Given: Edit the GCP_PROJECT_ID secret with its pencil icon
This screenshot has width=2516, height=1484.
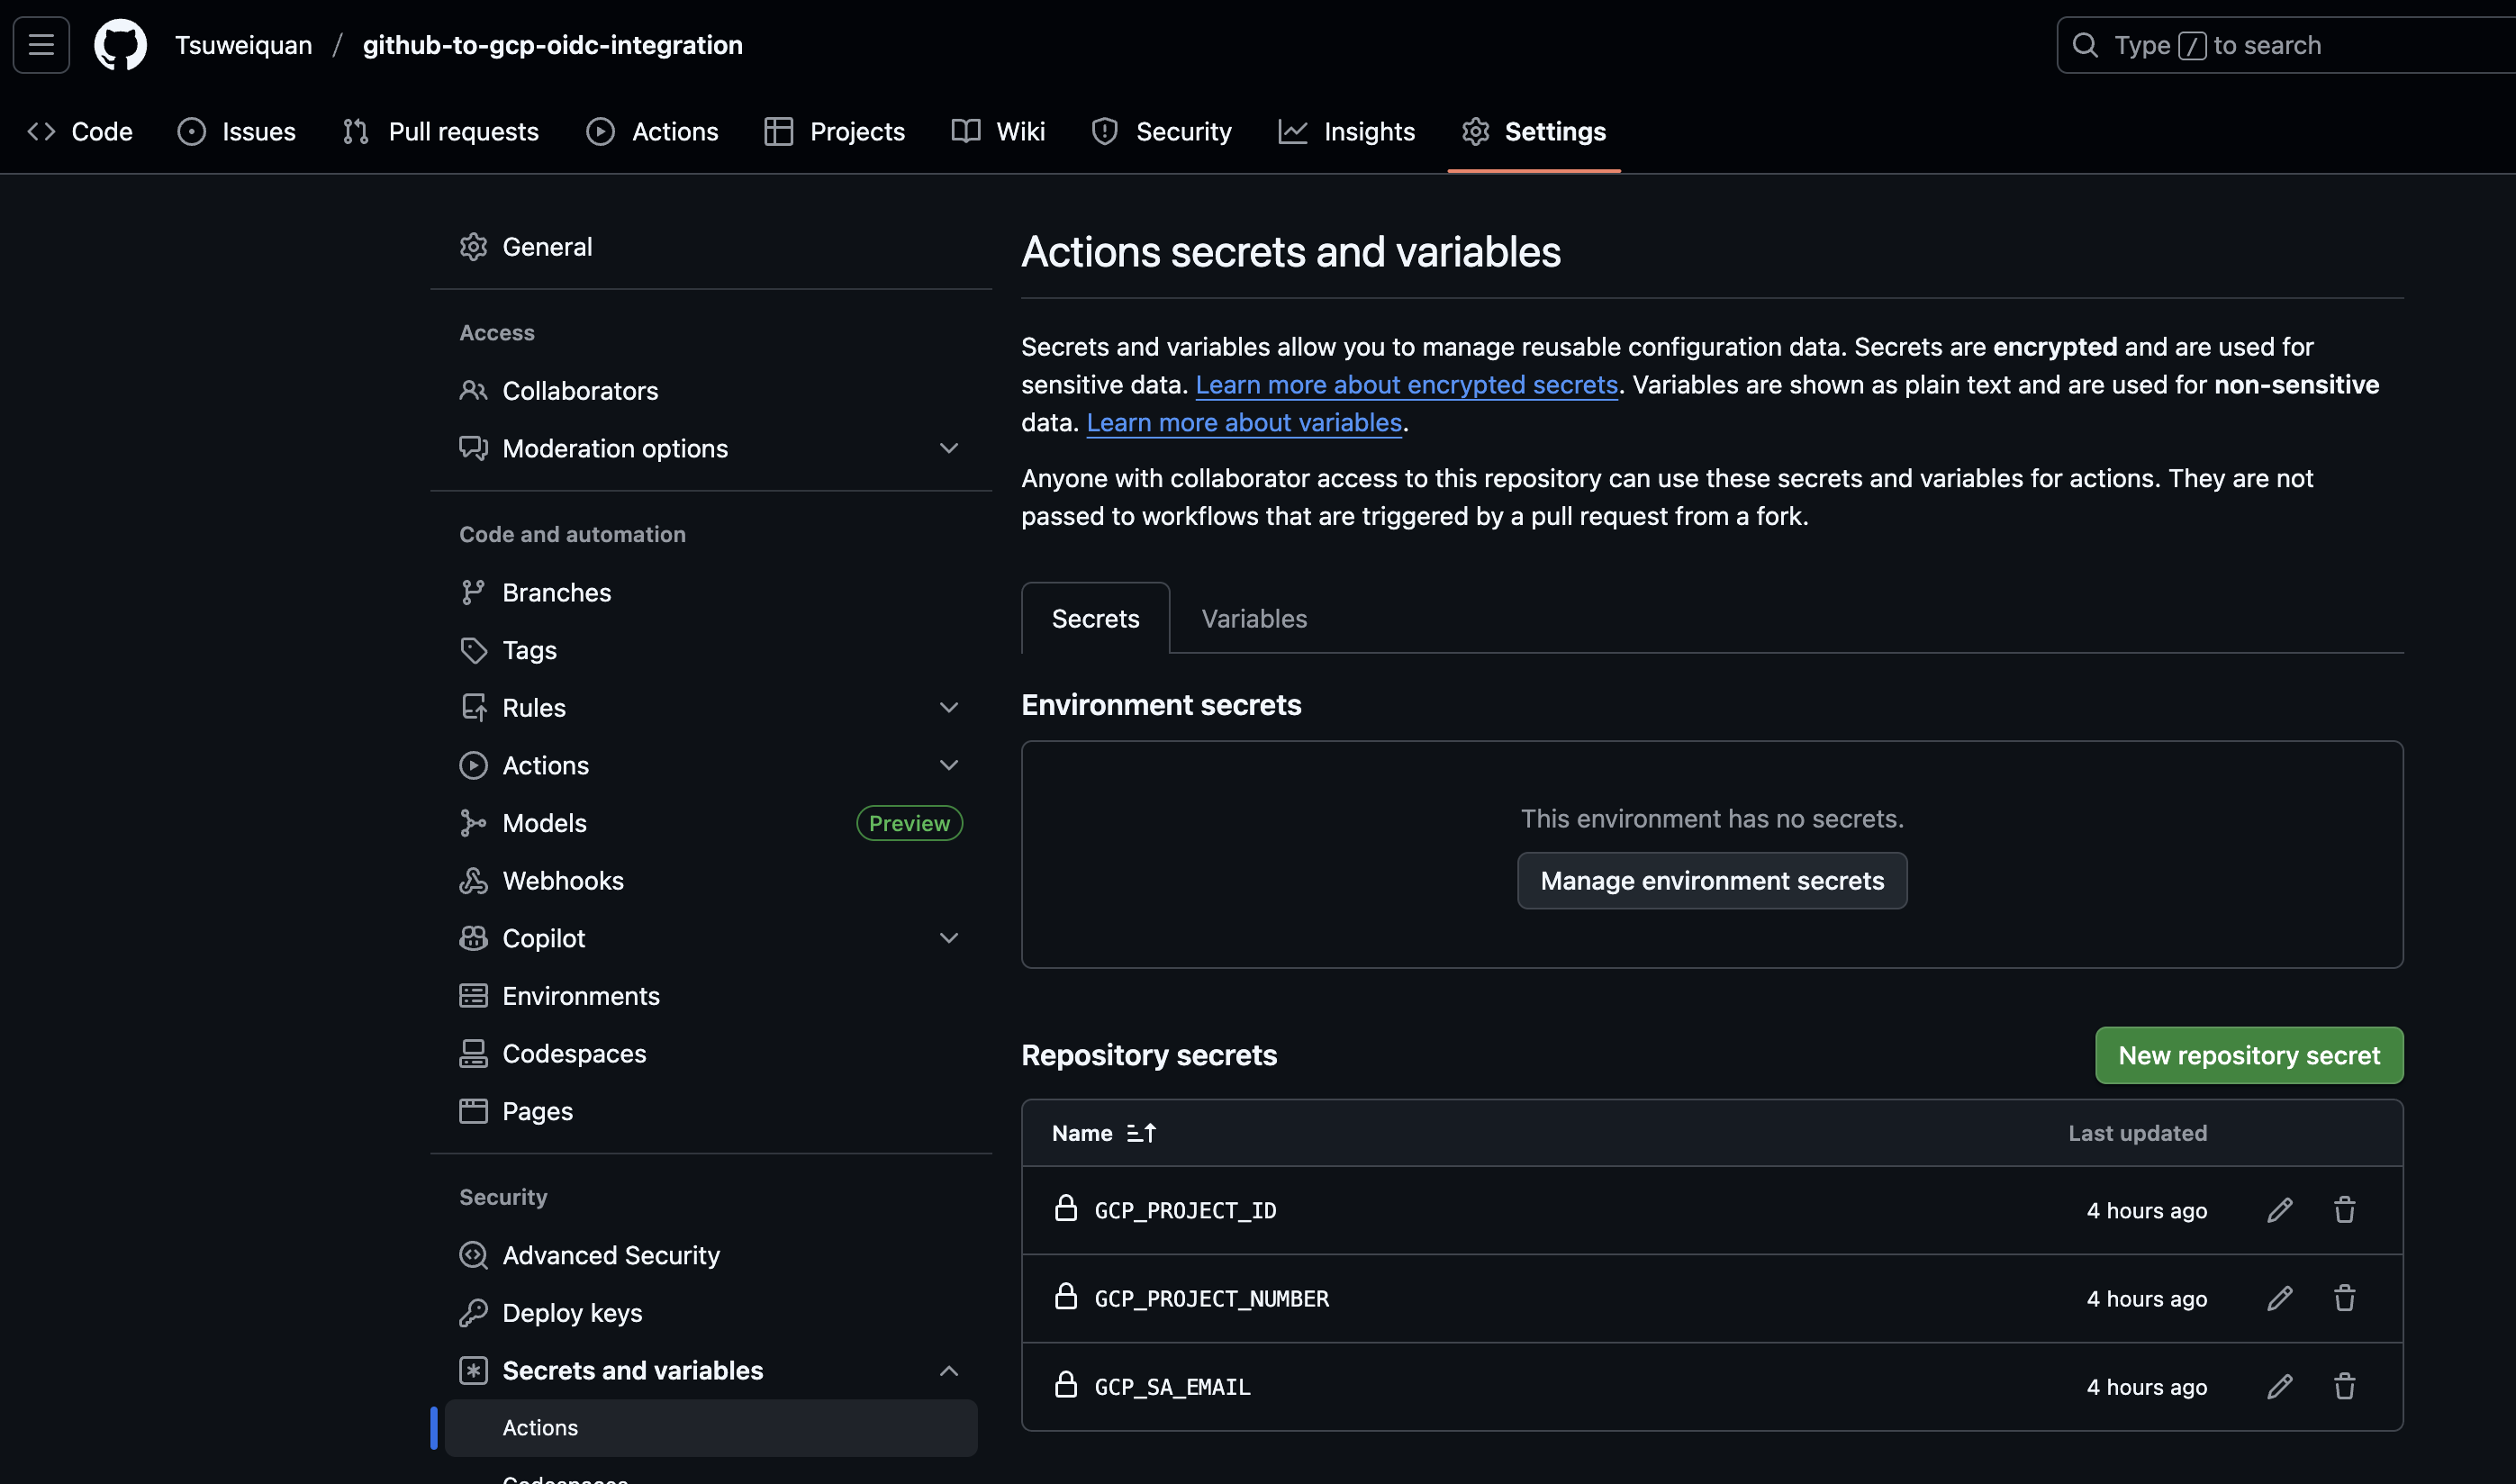Looking at the screenshot, I should pyautogui.click(x=2279, y=1210).
